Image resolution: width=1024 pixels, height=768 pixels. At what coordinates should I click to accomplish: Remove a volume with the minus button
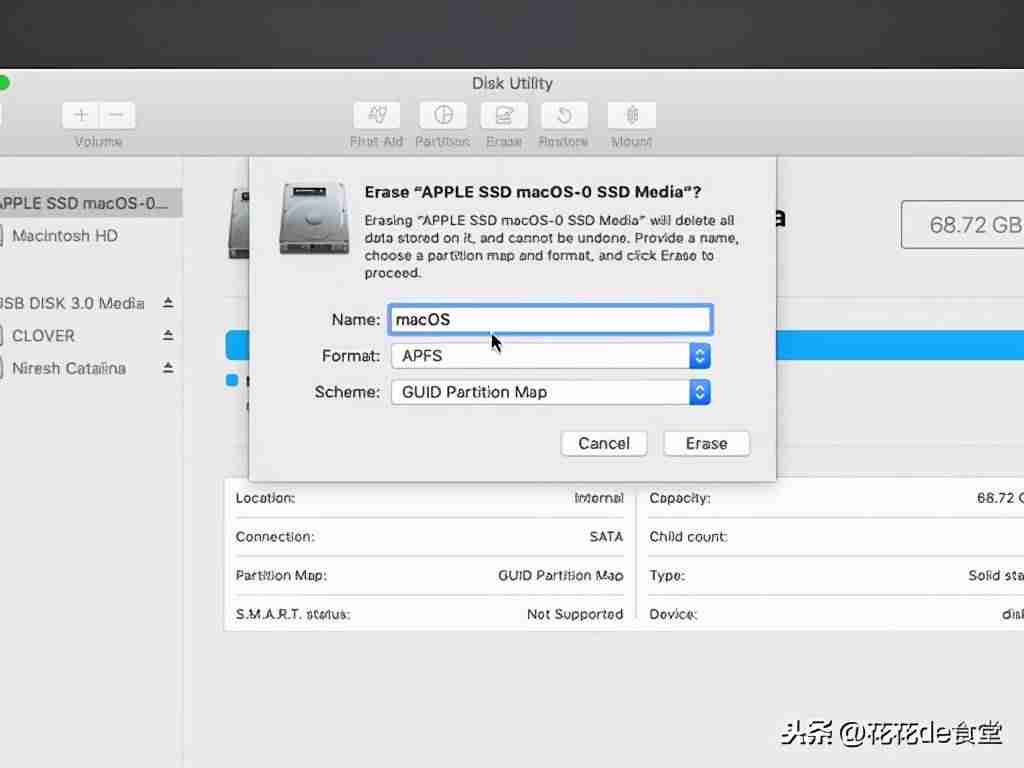point(117,116)
